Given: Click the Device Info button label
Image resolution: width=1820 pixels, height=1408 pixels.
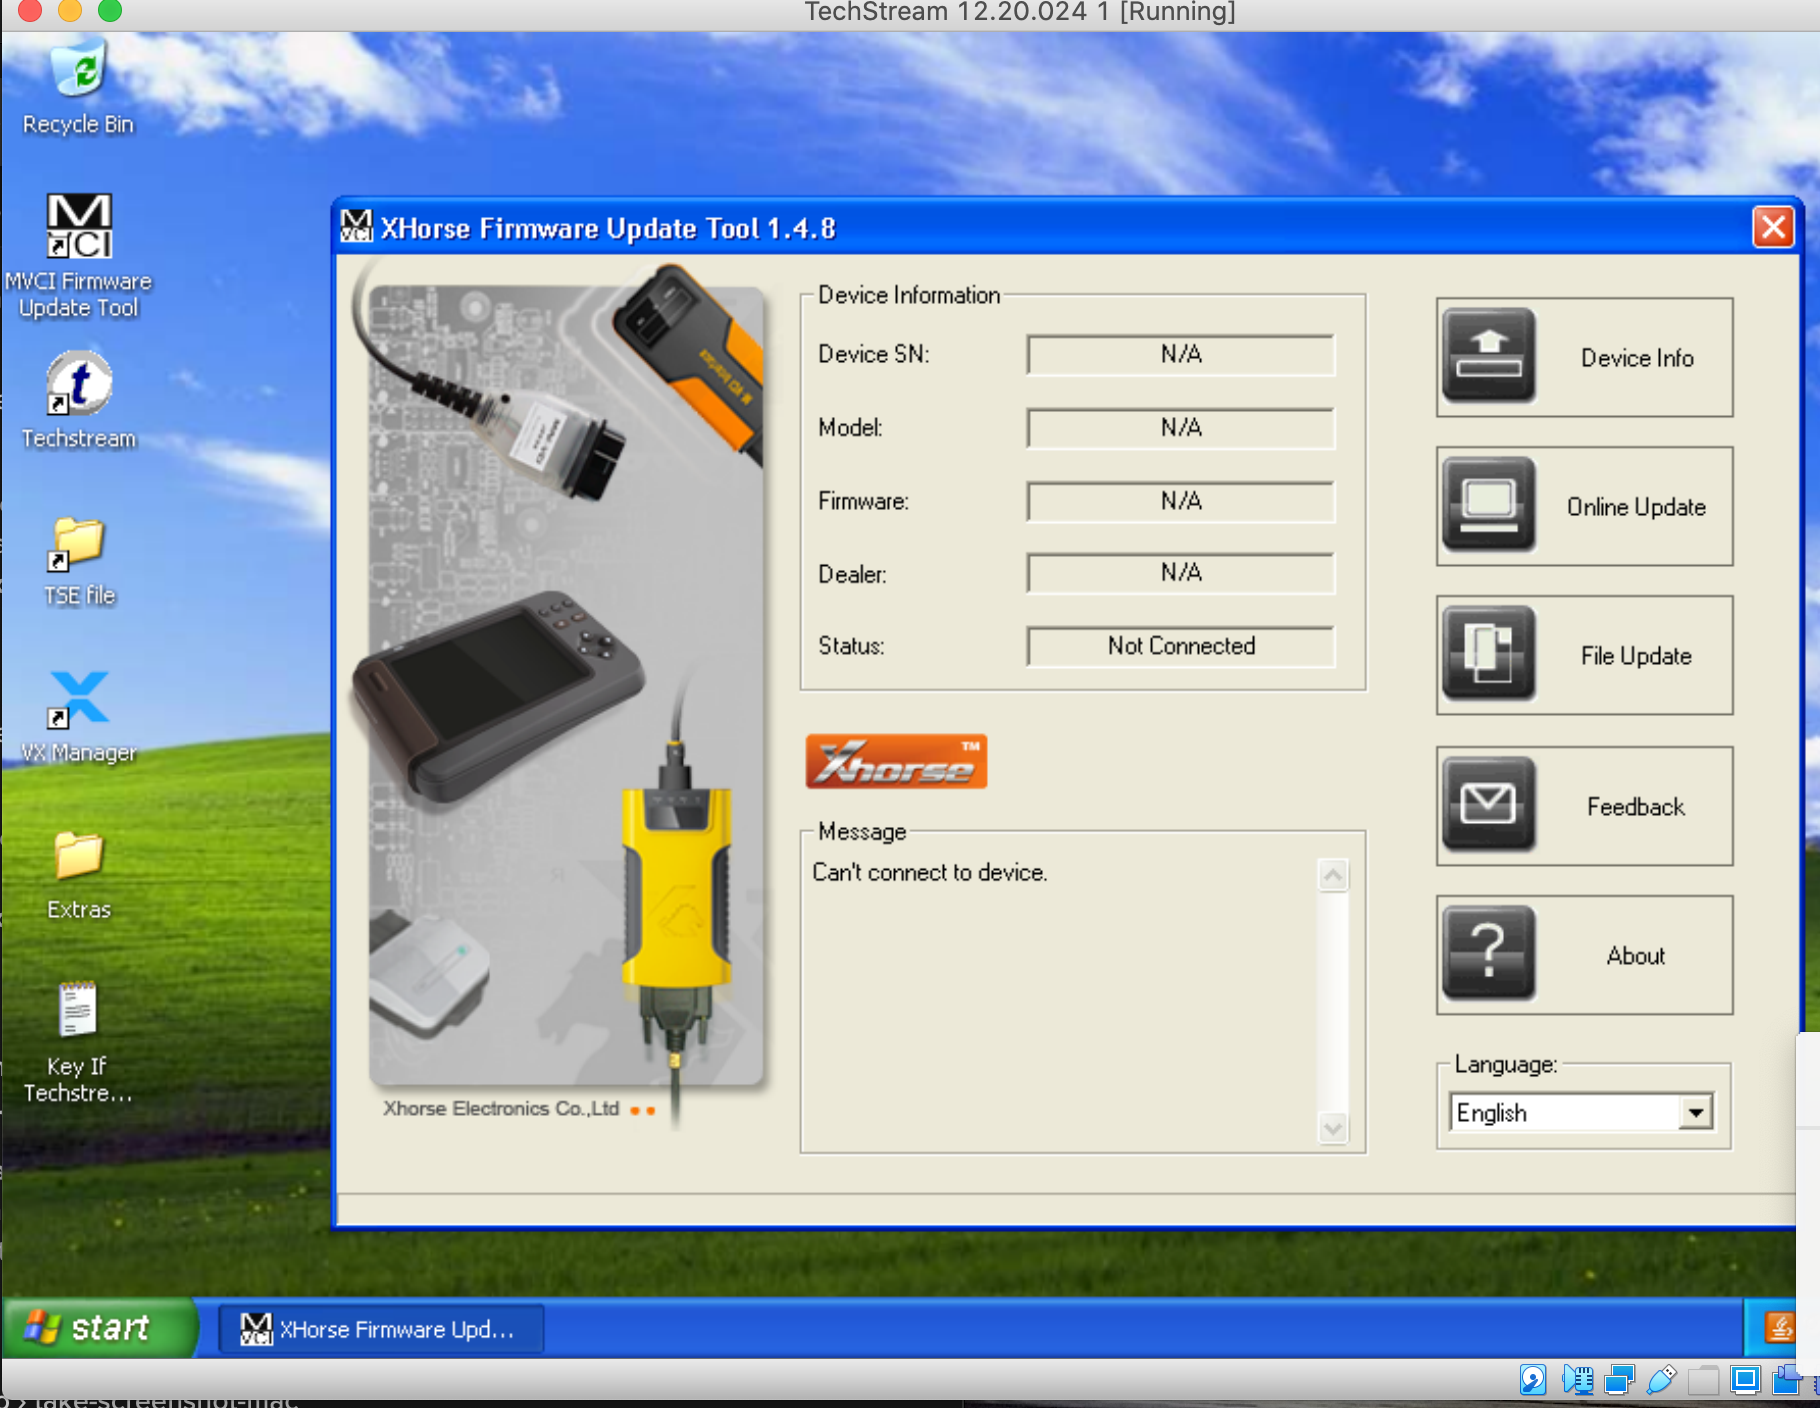Looking at the screenshot, I should coord(1637,357).
